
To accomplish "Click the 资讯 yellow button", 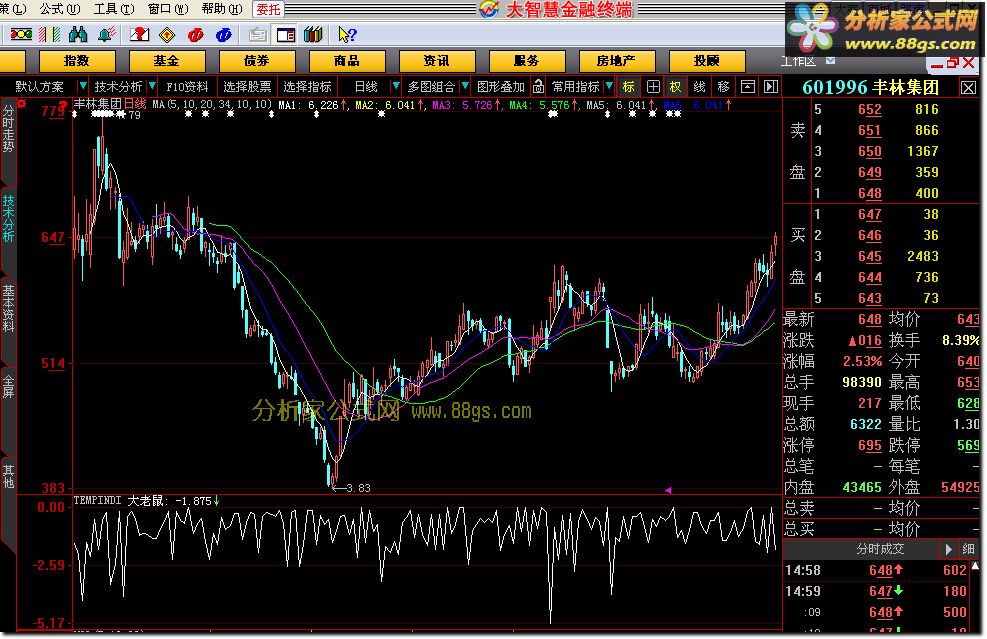I will [437, 61].
